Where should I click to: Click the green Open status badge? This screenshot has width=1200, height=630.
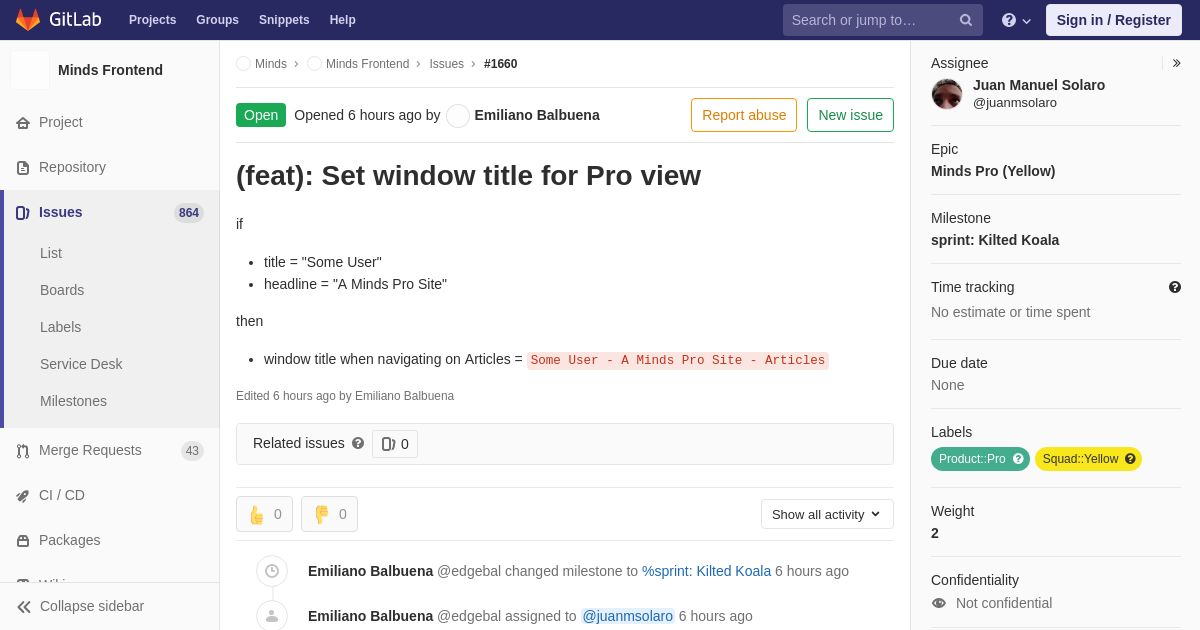[x=261, y=115]
